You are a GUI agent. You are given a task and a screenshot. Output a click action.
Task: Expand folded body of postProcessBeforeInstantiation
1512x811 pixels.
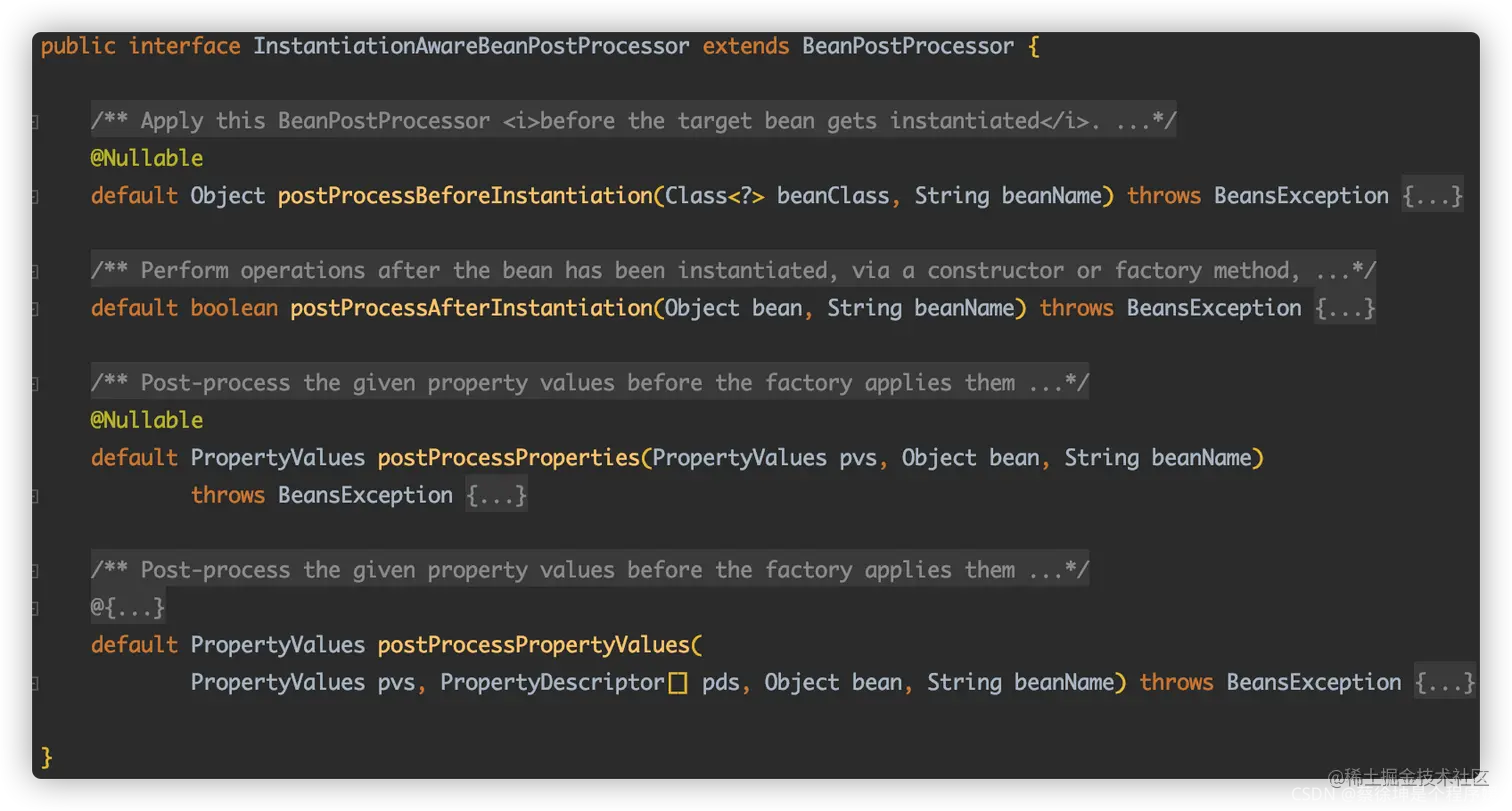1433,196
